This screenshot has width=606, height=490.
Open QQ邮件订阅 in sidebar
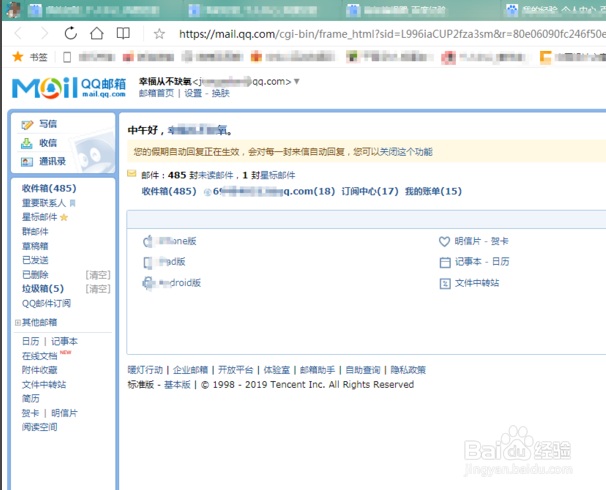coord(46,303)
